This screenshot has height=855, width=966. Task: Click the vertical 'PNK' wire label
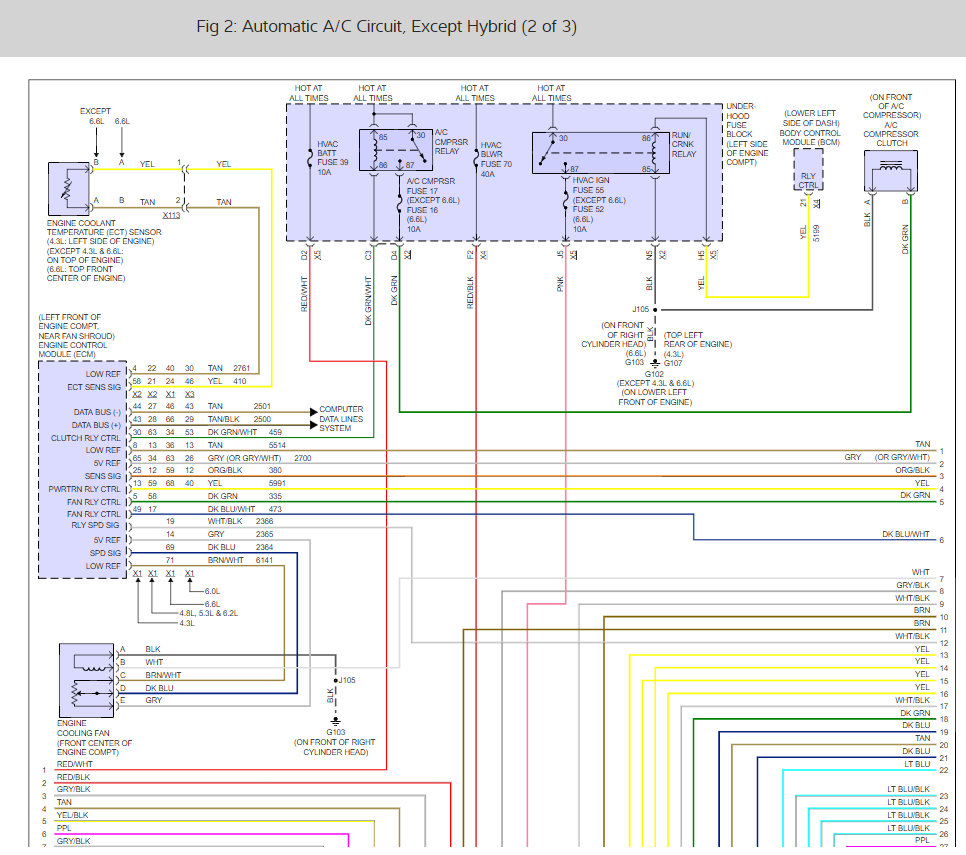pos(560,284)
